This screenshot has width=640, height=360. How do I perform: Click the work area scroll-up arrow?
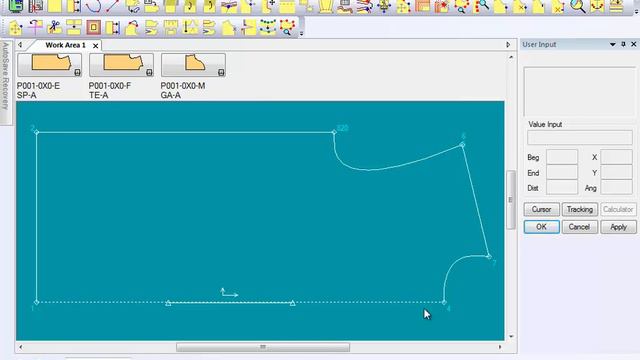[x=511, y=57]
